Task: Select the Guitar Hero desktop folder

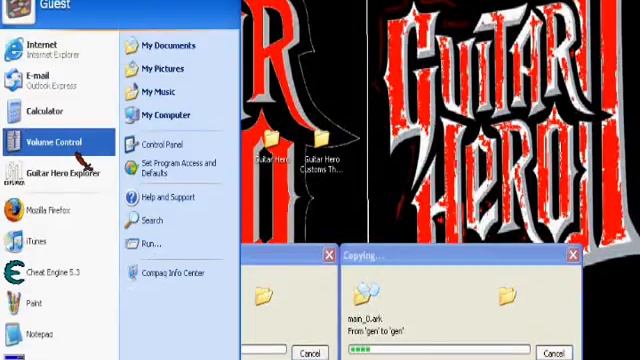Action: [271, 139]
